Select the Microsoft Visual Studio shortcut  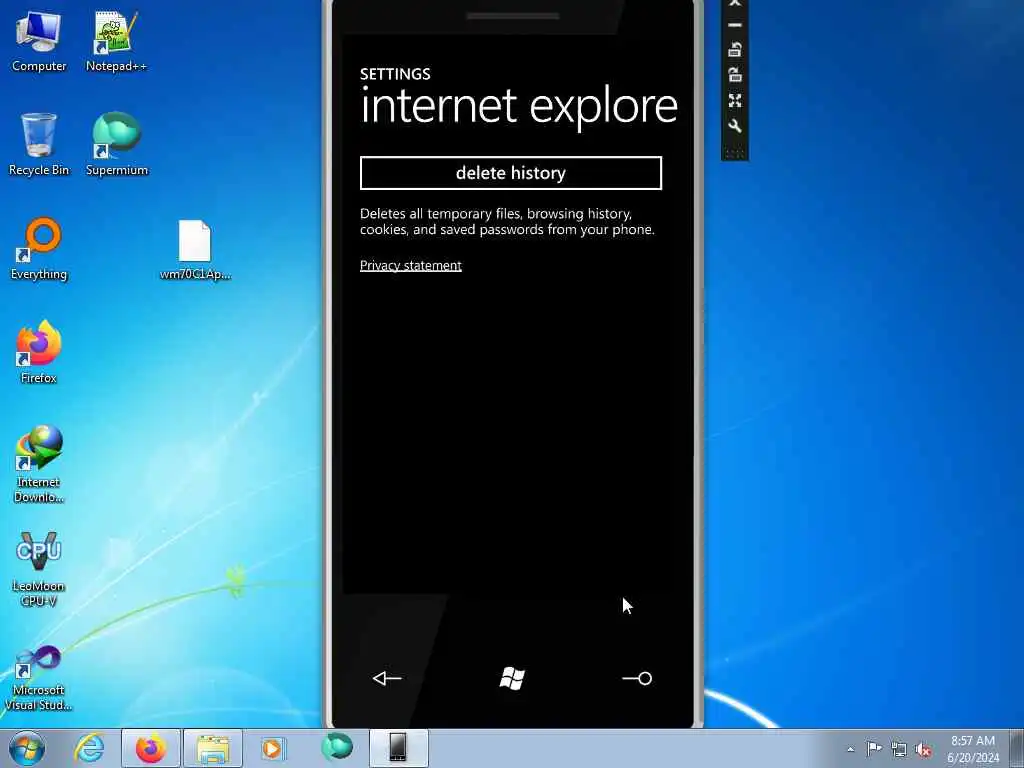pos(39,678)
